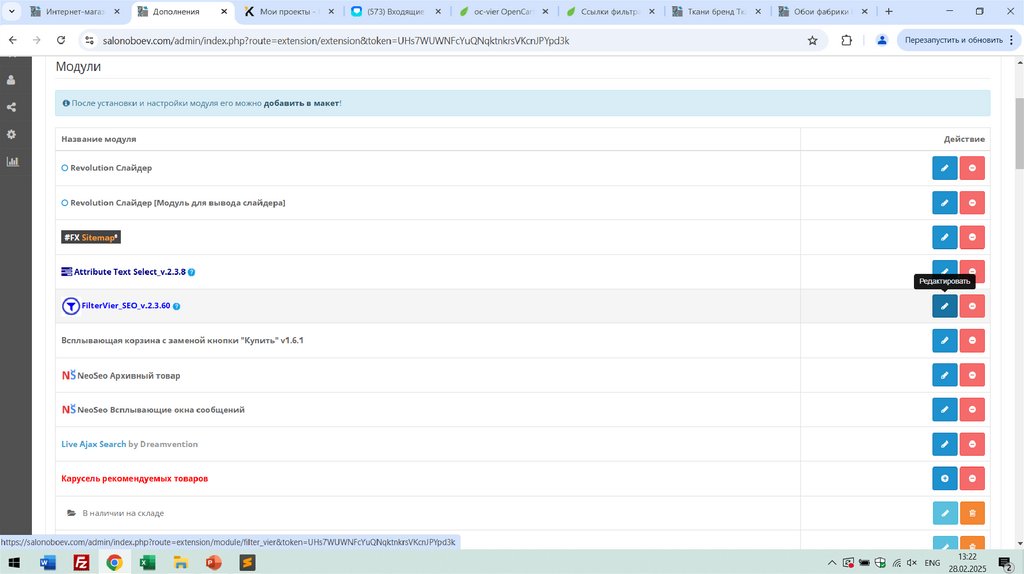
Task: Open the marketing share sidebar icon
Action: [11, 107]
